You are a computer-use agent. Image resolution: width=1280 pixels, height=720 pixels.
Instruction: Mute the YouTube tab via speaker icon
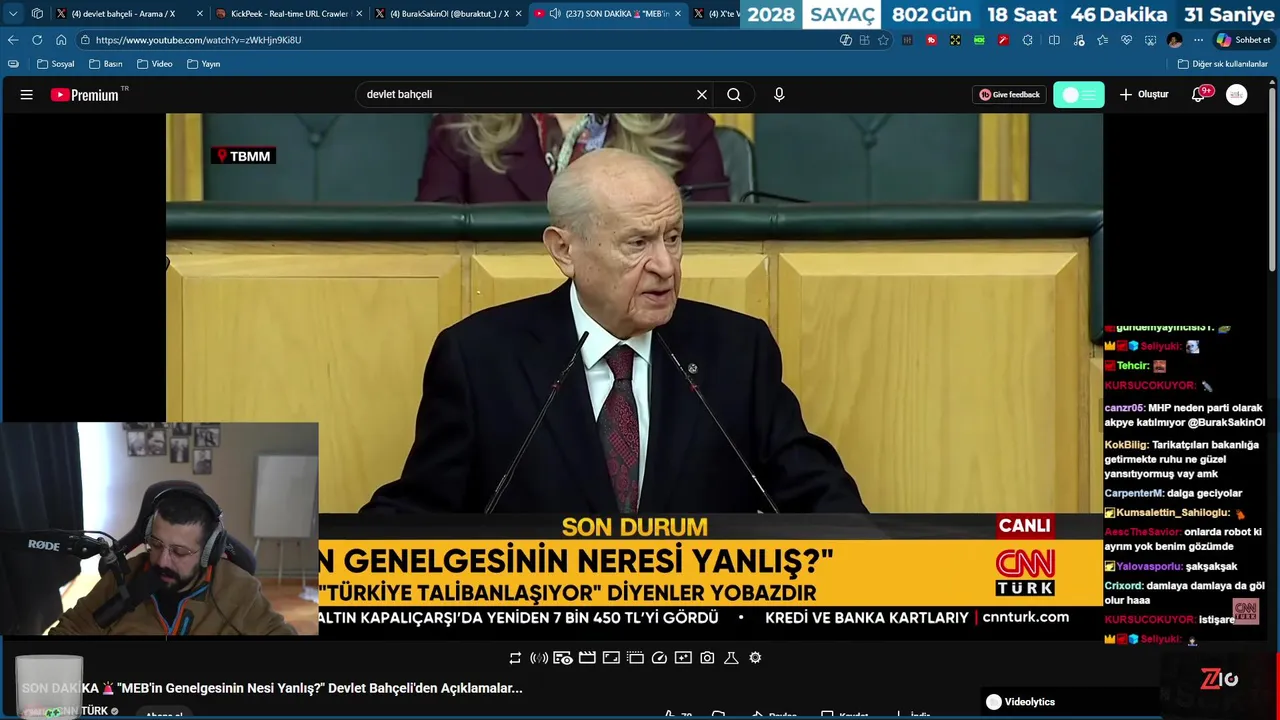(555, 14)
